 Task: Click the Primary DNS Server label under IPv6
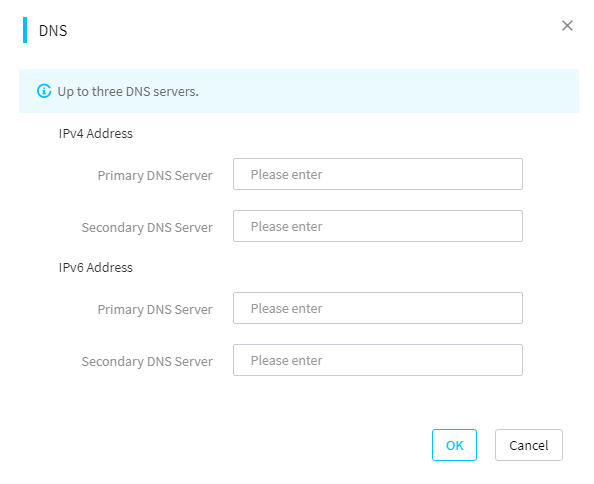(x=155, y=310)
